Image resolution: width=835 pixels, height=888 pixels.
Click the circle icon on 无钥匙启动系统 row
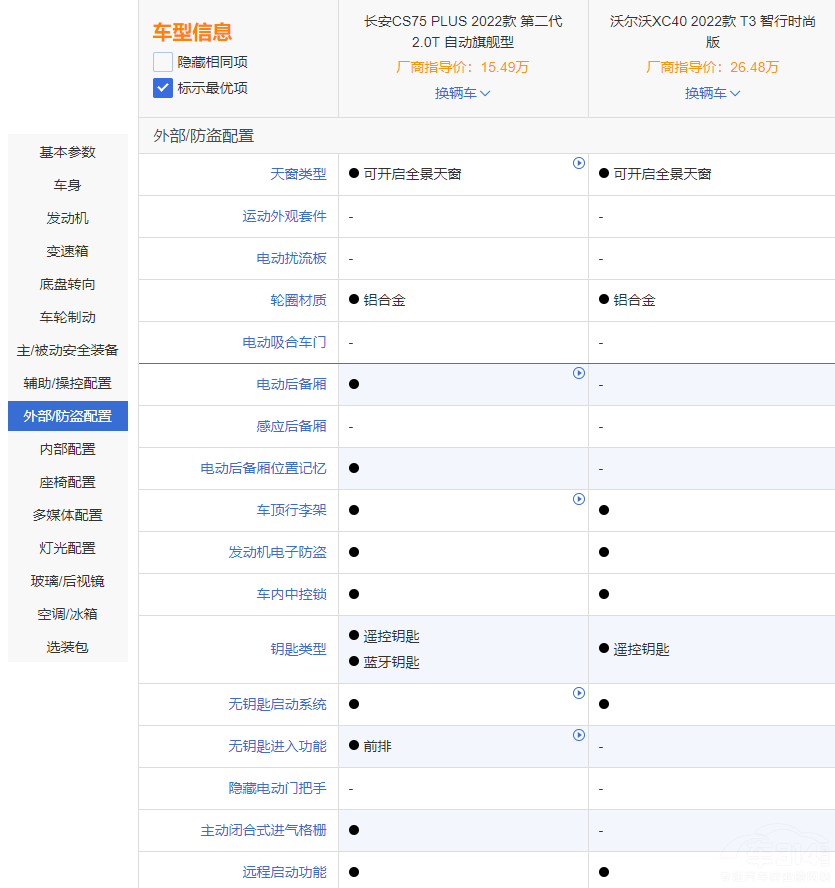[579, 693]
